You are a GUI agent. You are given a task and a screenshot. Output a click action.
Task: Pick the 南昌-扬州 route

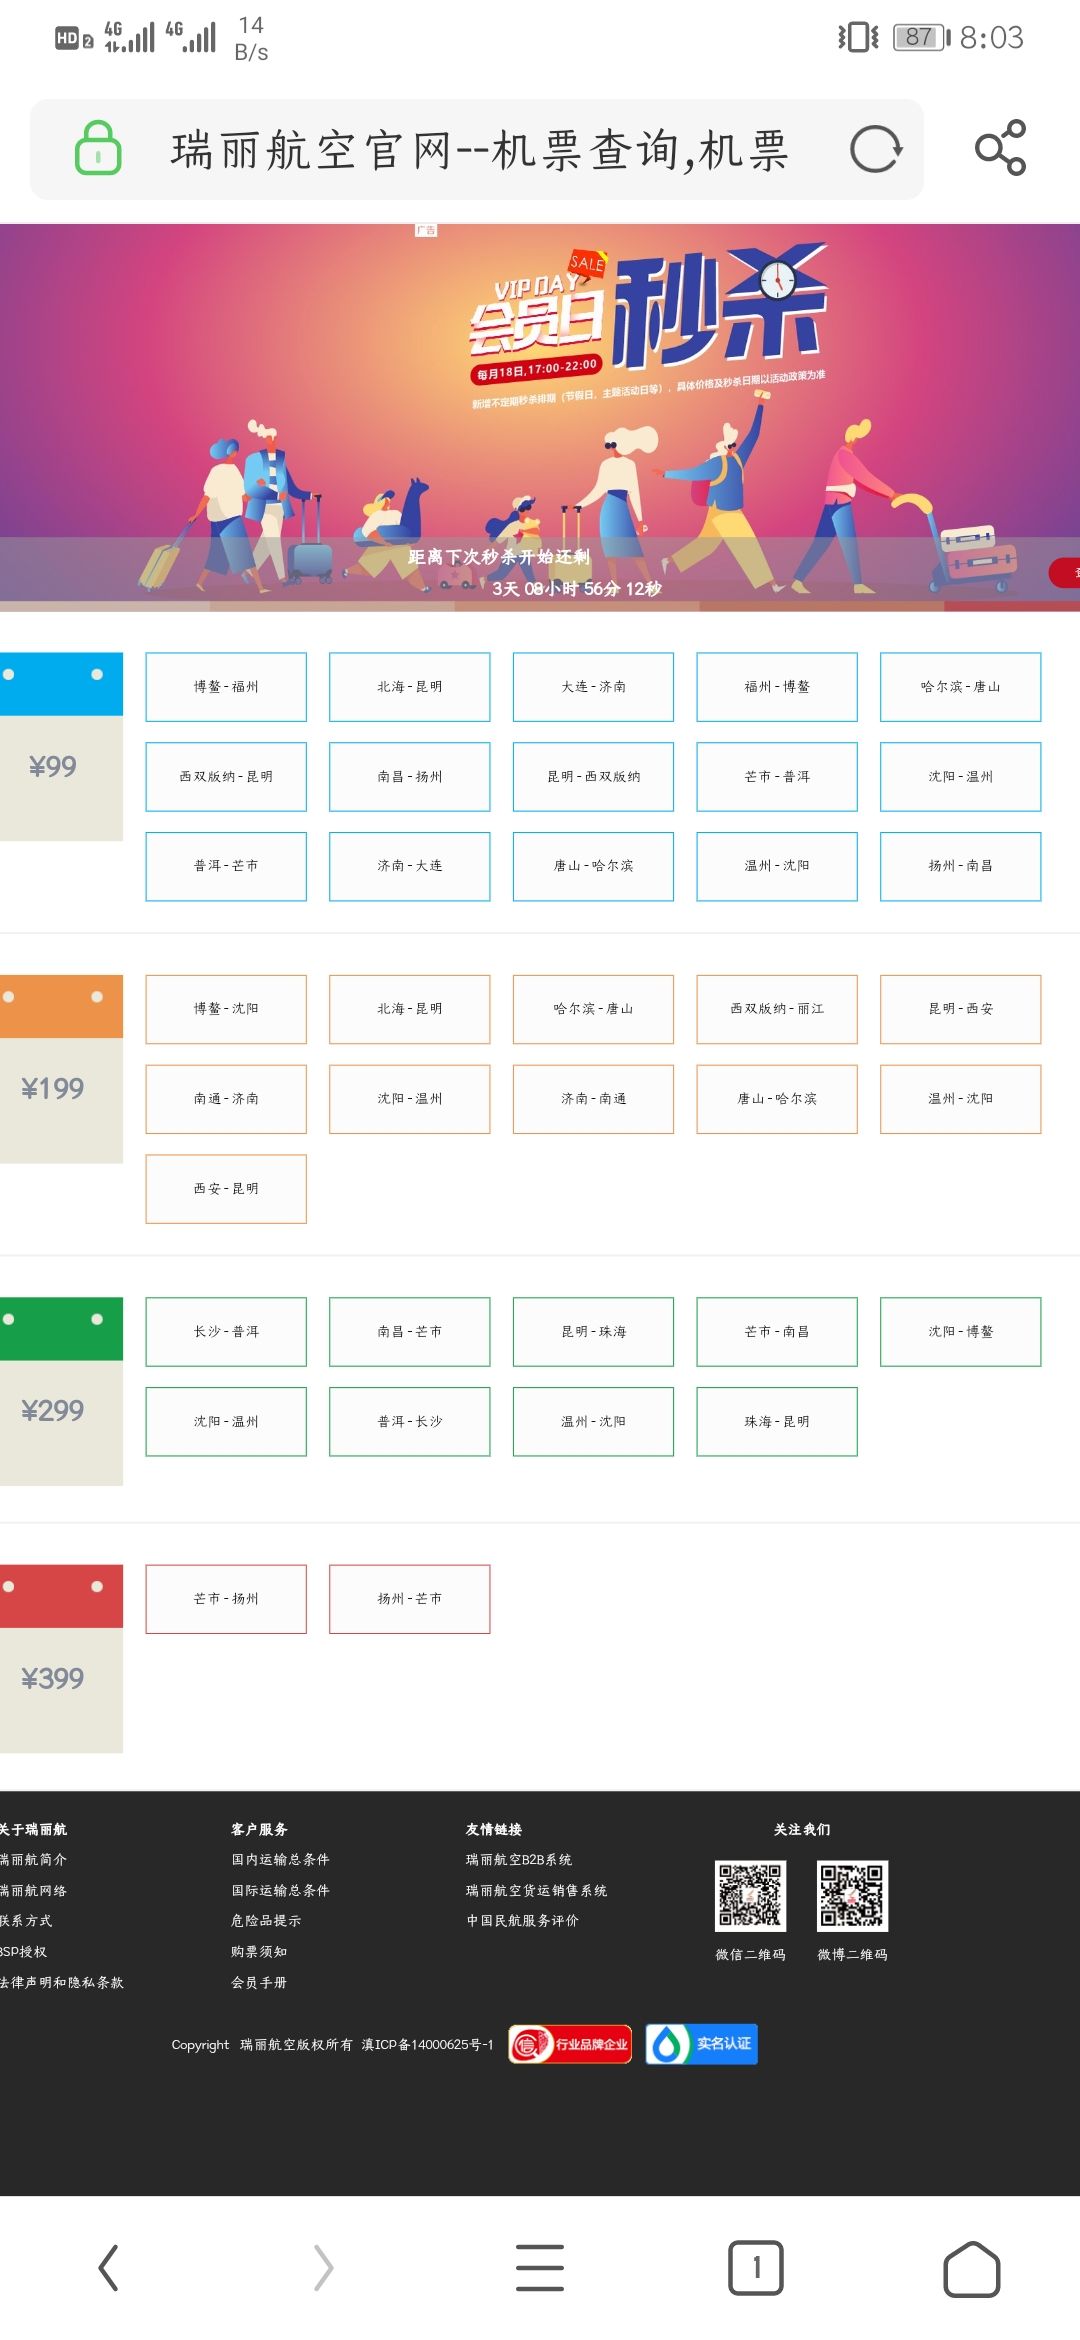coord(410,777)
